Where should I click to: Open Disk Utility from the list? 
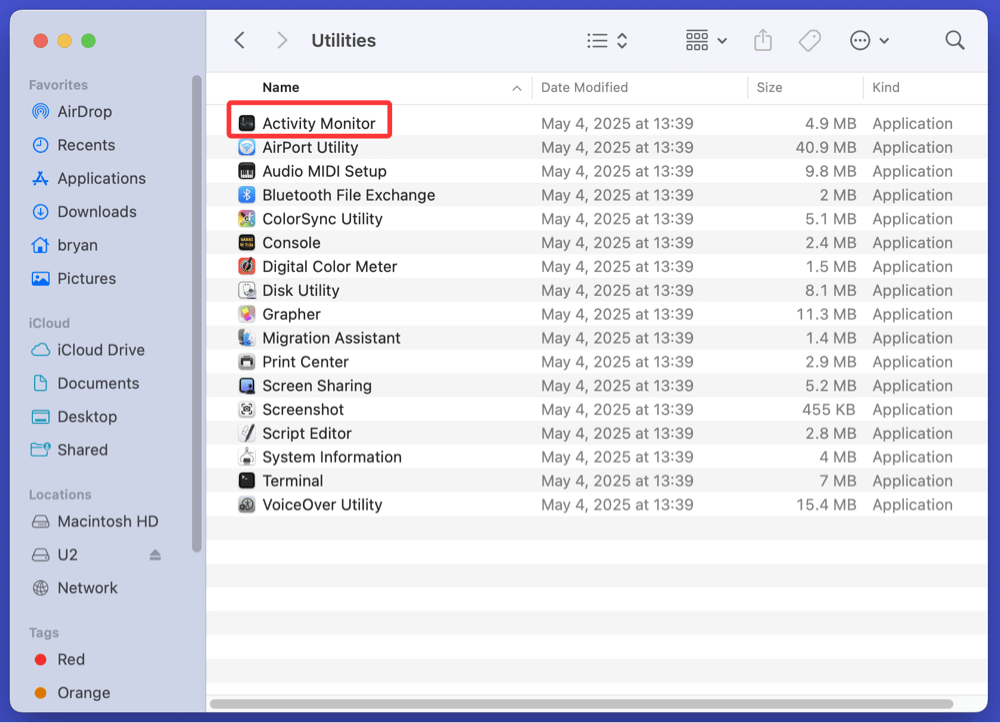click(302, 290)
